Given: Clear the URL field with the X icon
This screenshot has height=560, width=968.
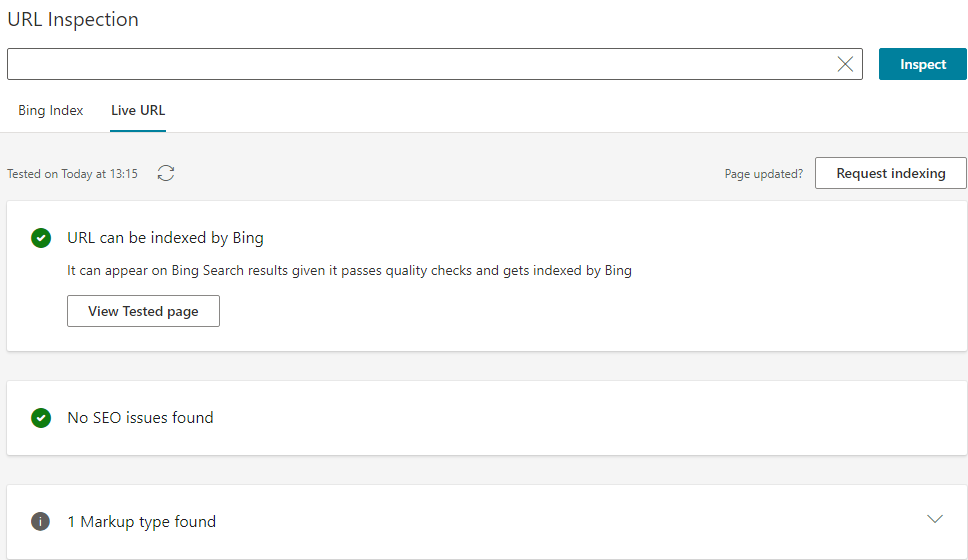Looking at the screenshot, I should tap(845, 64).
